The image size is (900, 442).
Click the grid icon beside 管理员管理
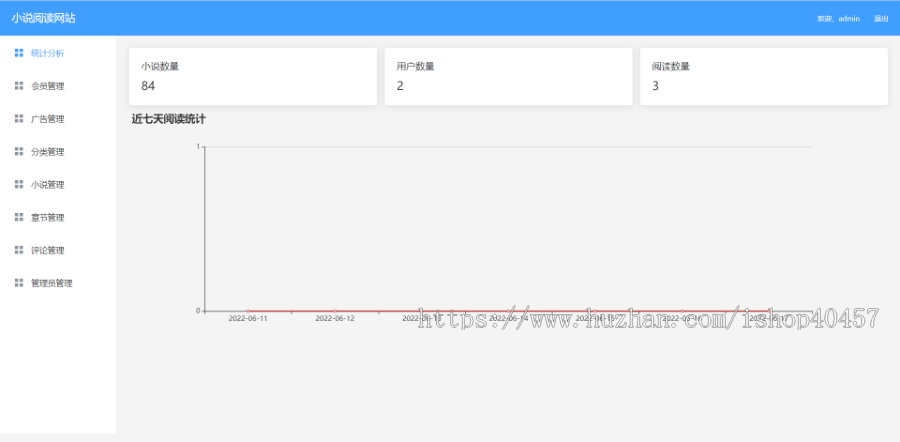pyautogui.click(x=19, y=282)
